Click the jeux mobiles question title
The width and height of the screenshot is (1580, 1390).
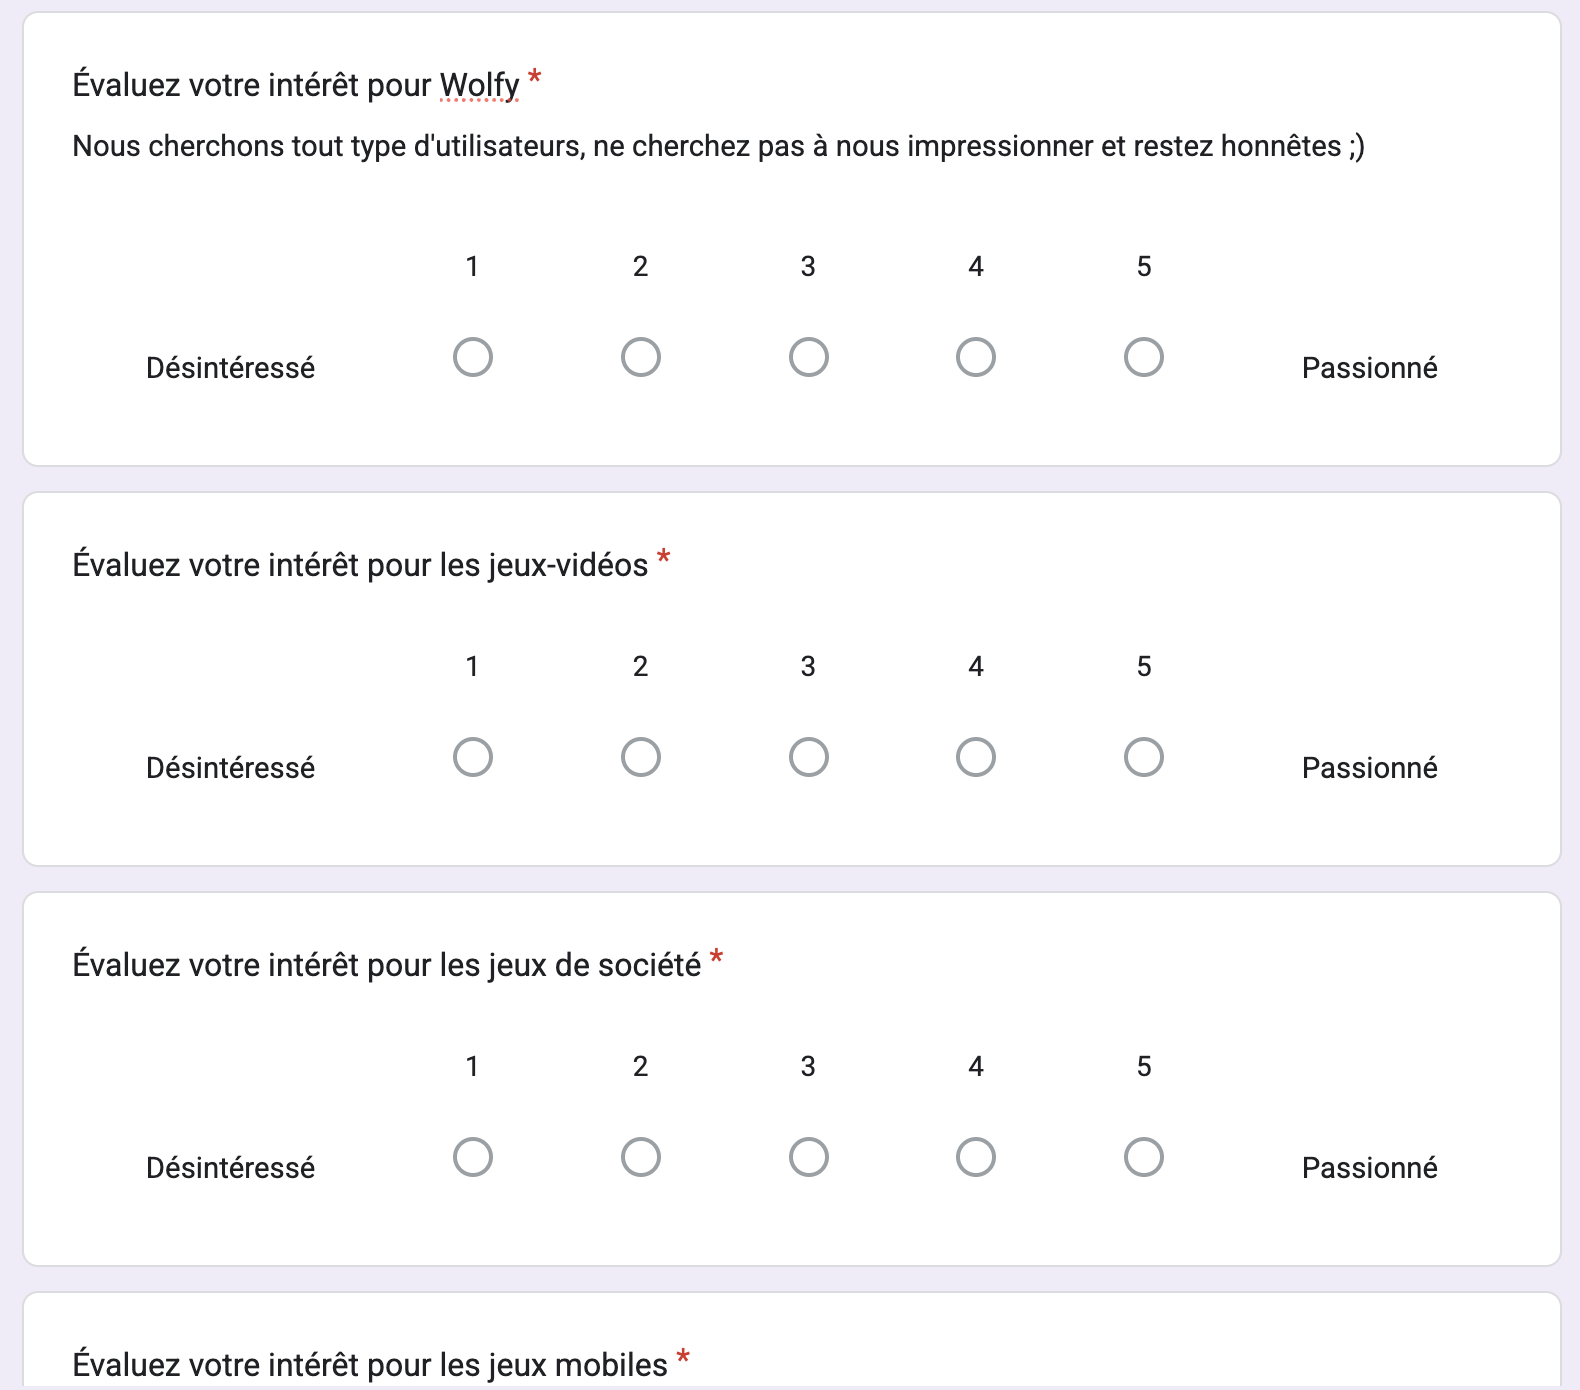[369, 1365]
